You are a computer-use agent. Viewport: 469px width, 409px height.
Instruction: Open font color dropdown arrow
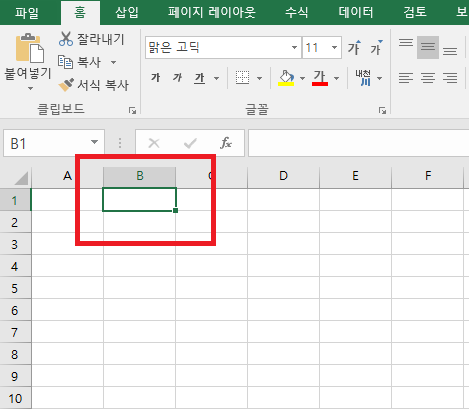[x=337, y=79]
